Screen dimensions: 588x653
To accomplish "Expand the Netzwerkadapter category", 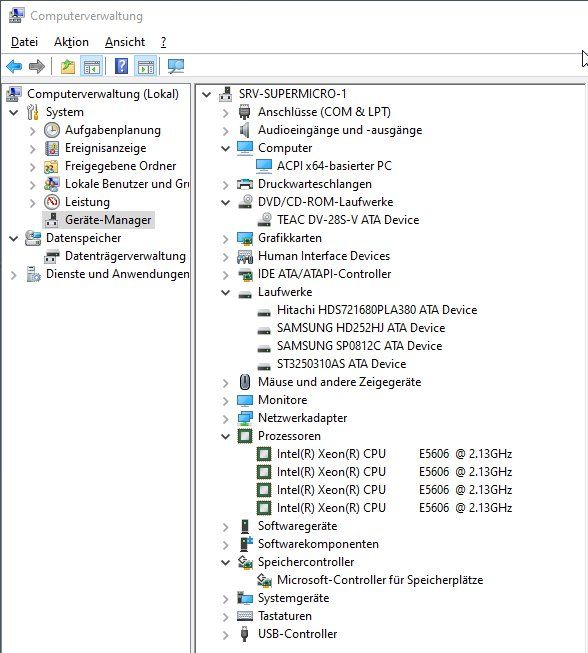I will tap(225, 419).
